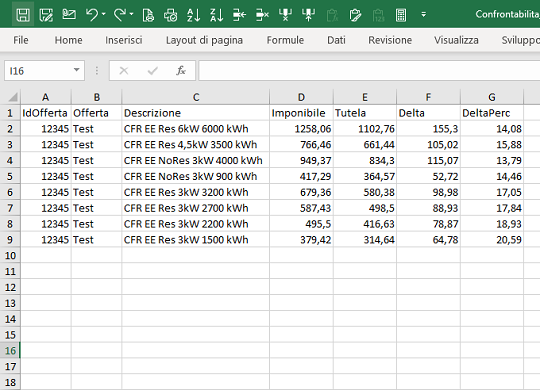Open the Layout di pagina tab

(x=204, y=40)
